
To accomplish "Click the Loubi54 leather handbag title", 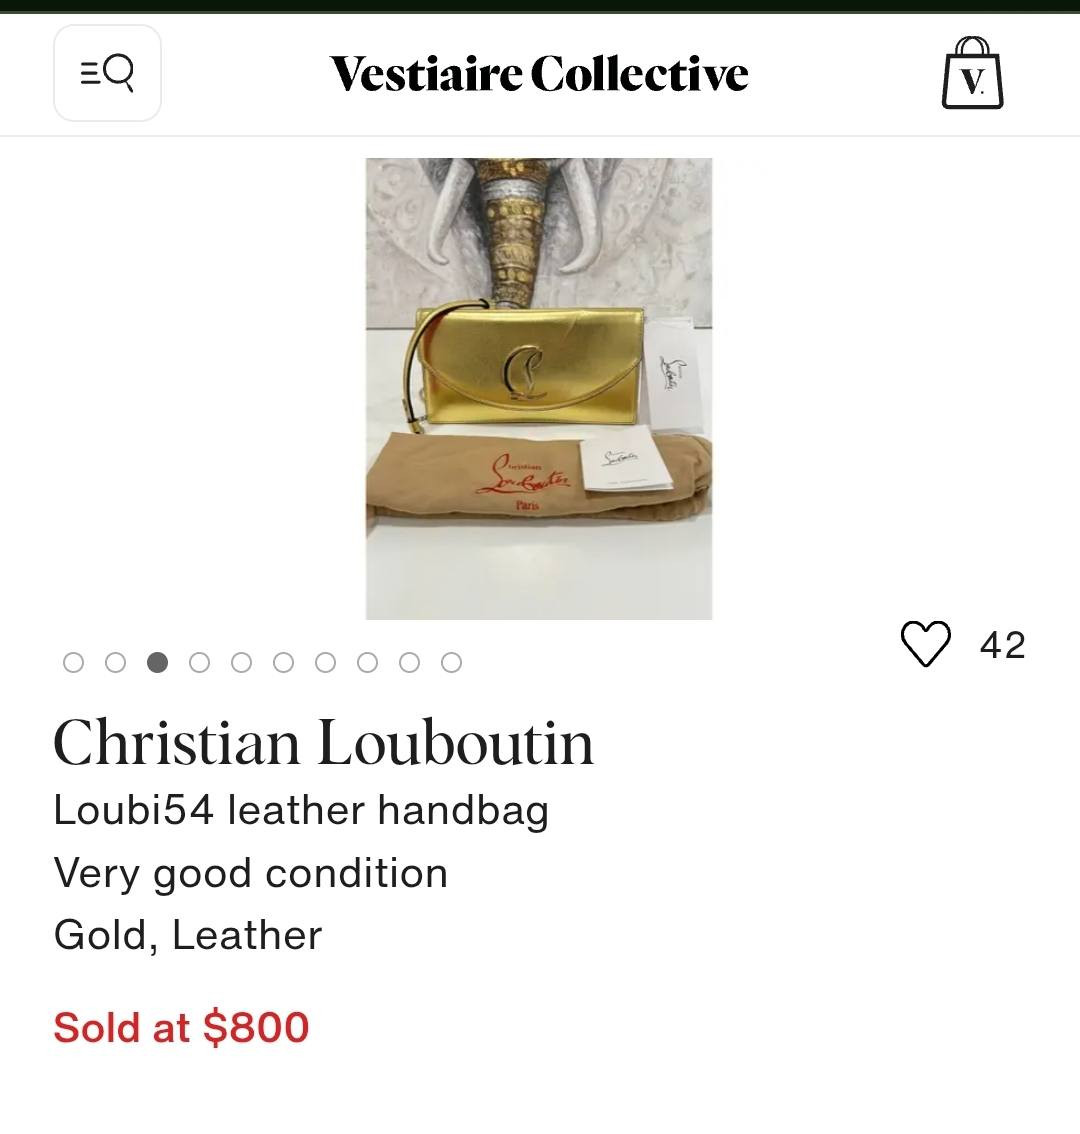I will (x=301, y=809).
